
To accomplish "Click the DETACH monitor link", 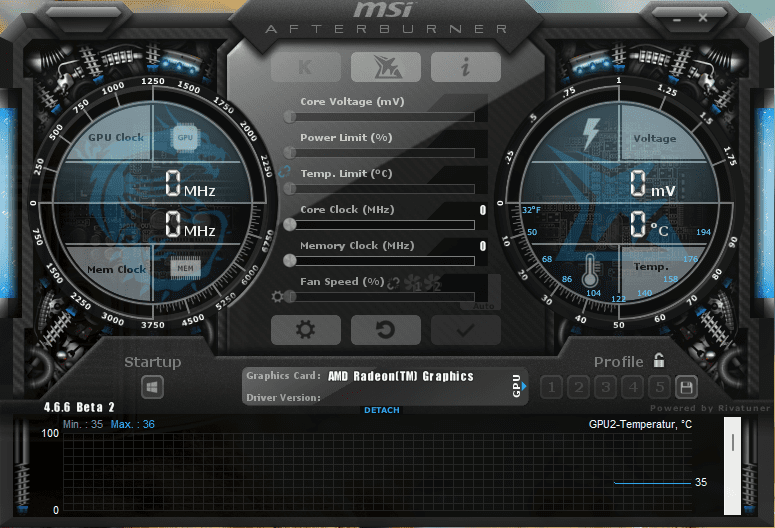I will coord(382,410).
